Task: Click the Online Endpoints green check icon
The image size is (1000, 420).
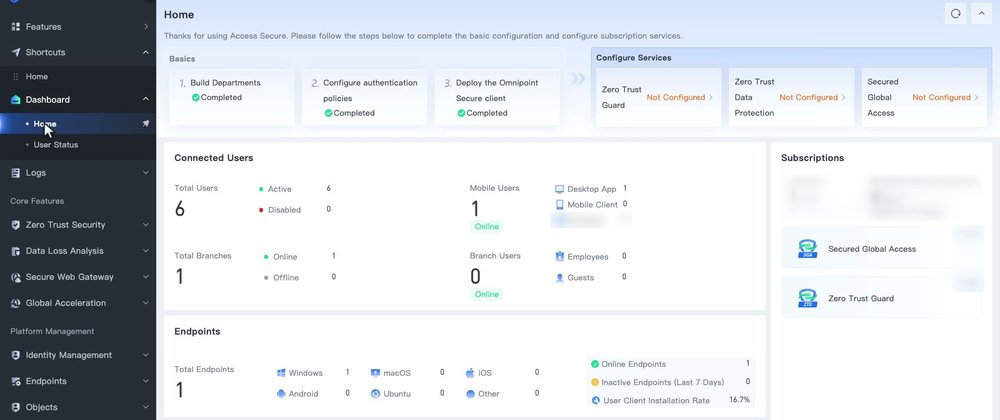Action: point(595,364)
